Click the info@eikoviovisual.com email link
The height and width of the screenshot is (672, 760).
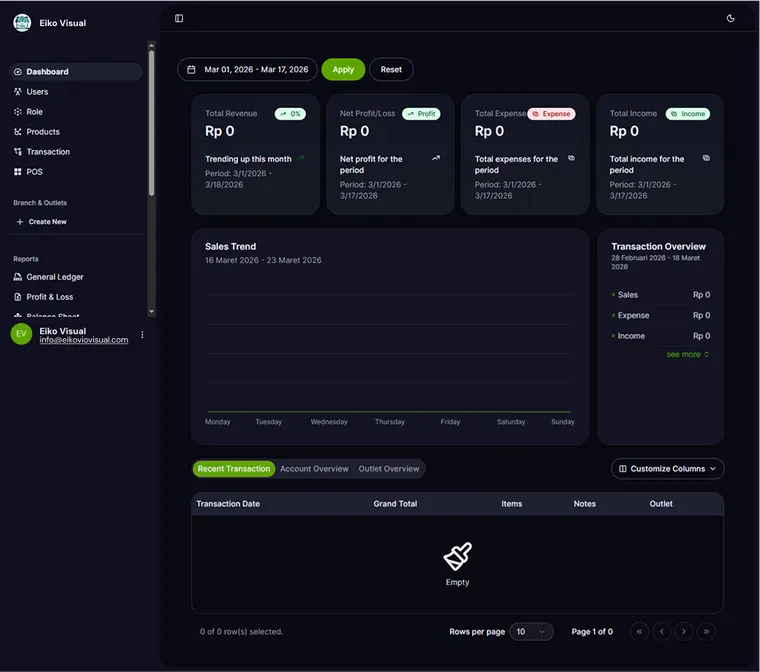pyautogui.click(x=84, y=340)
